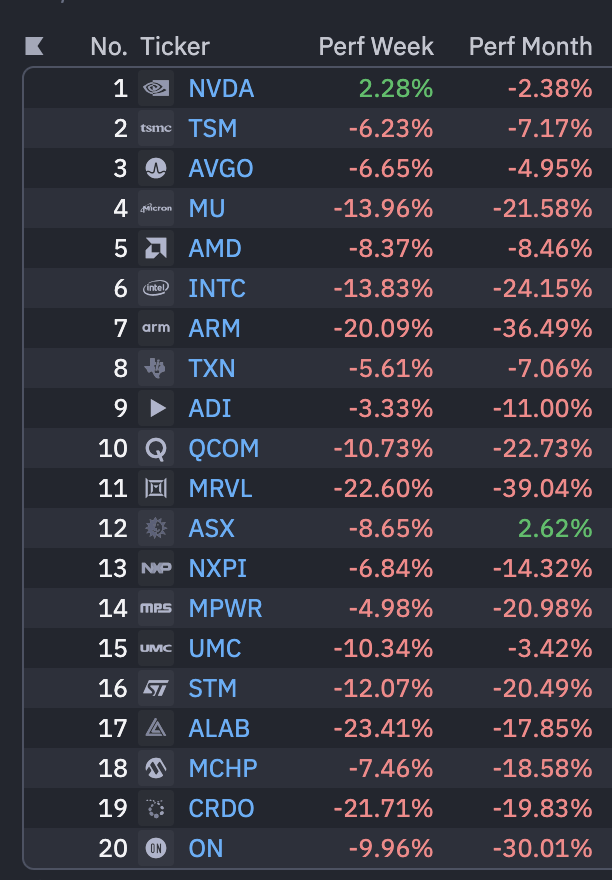
Task: Open the MPWR ticker link
Action: click(225, 608)
